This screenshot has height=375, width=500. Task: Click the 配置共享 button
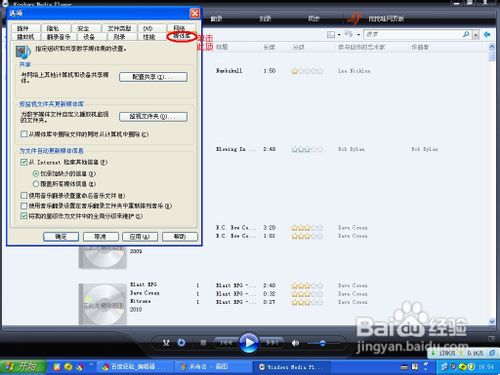153,77
